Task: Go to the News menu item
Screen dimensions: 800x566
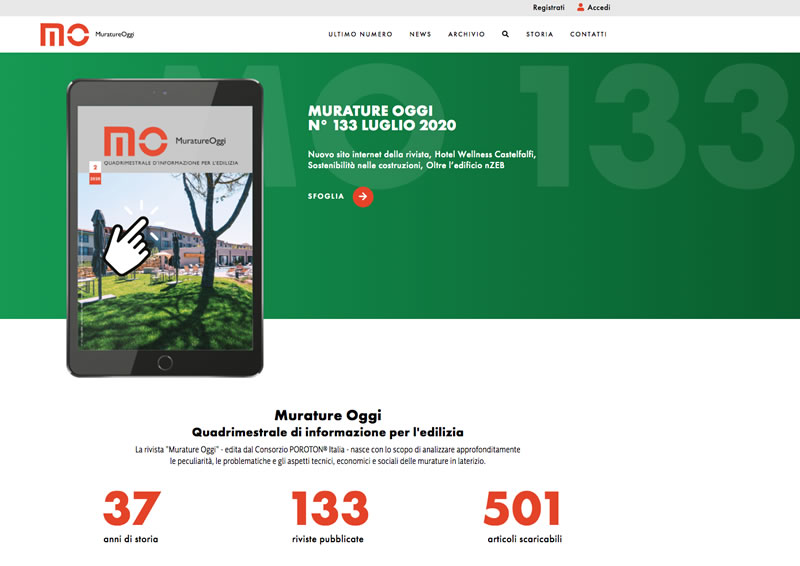Action: pyautogui.click(x=420, y=34)
